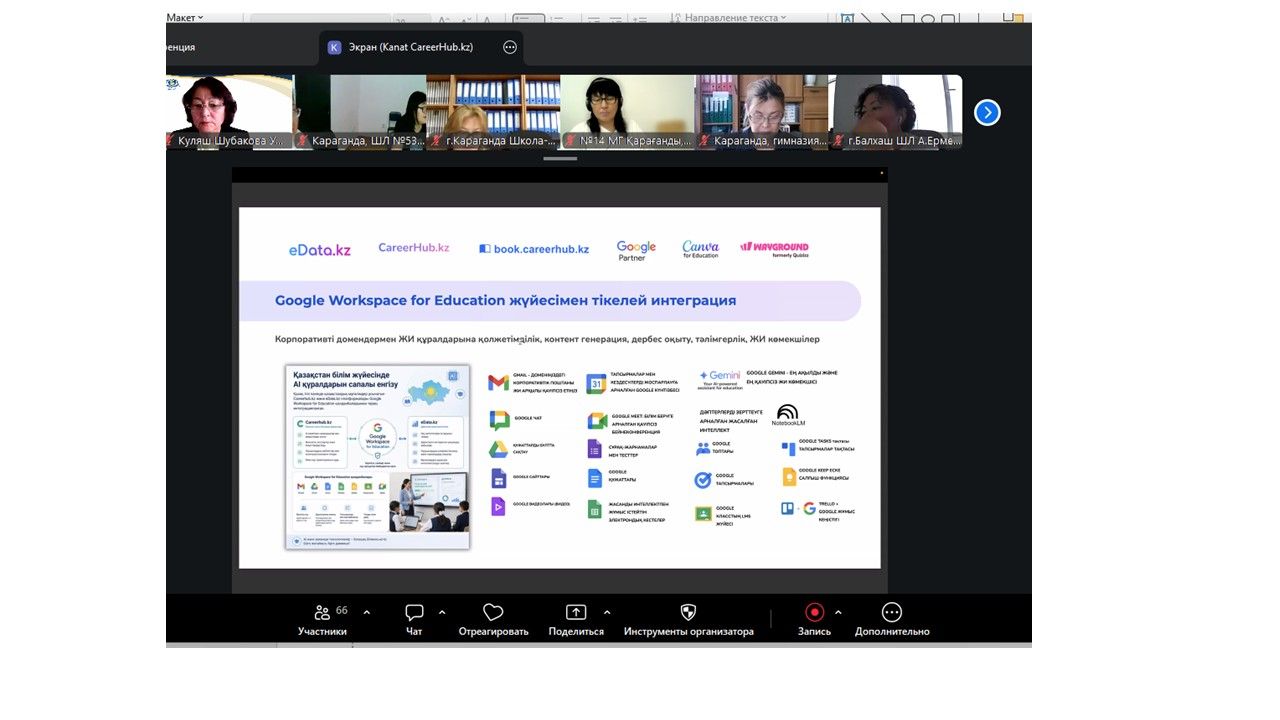Expand the participants options arrow
The width and height of the screenshot is (1280, 720).
366,612
